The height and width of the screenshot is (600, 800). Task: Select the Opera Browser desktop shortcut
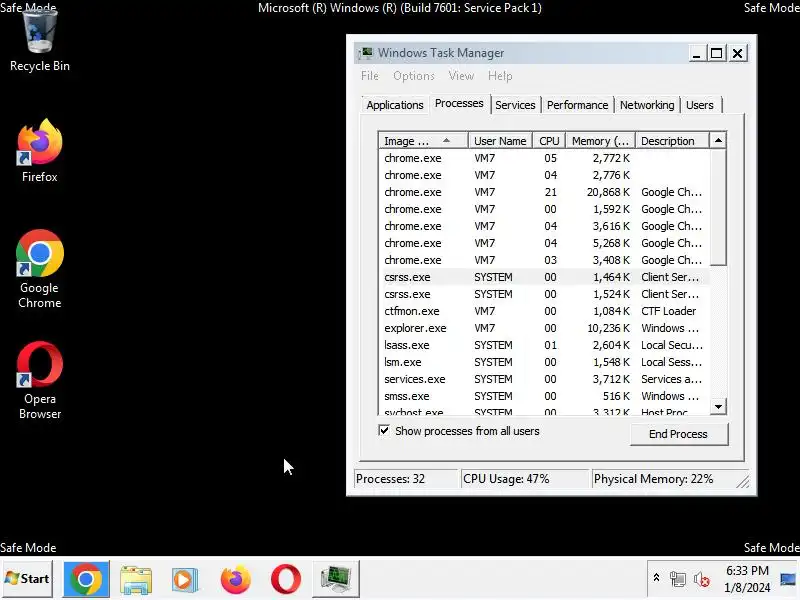pyautogui.click(x=40, y=380)
